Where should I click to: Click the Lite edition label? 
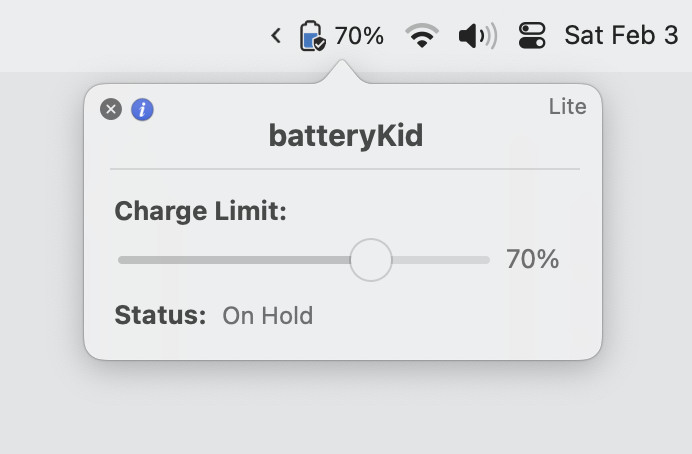click(567, 107)
